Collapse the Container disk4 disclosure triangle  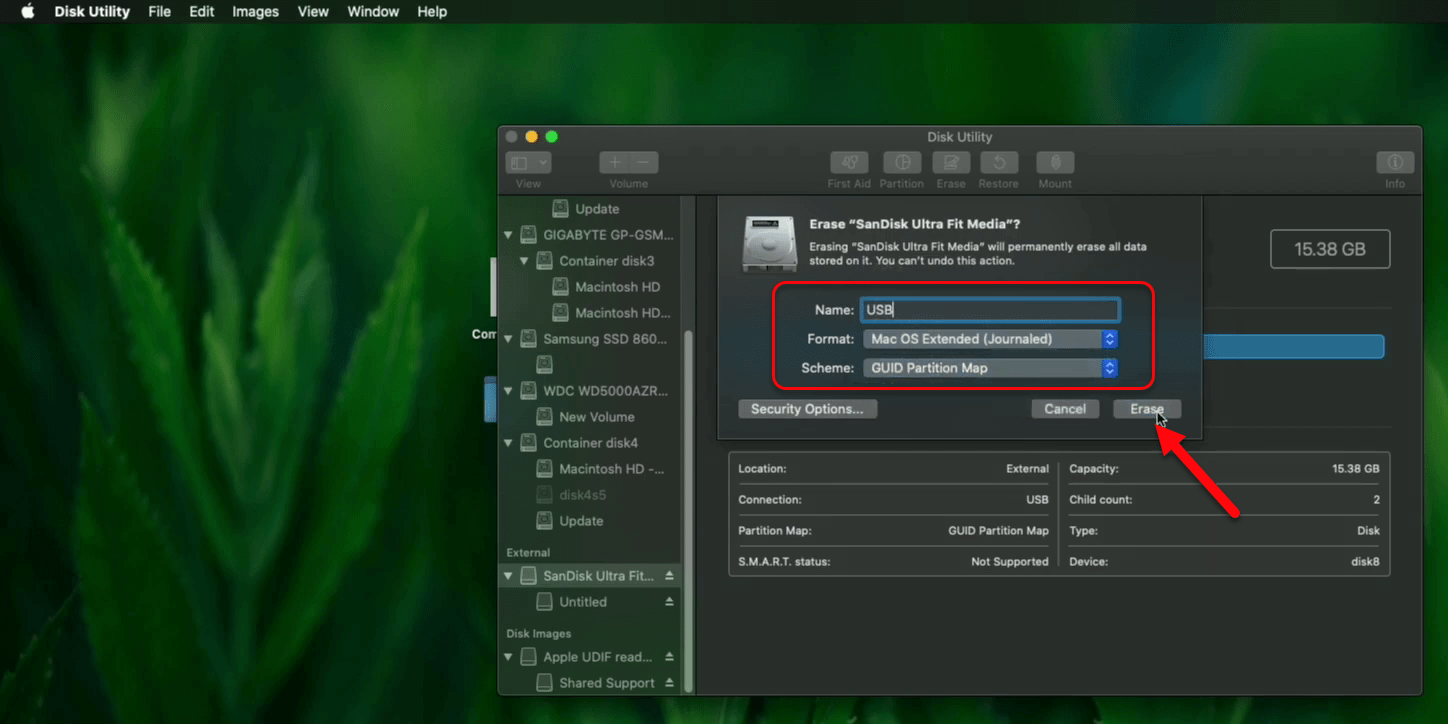tap(508, 443)
